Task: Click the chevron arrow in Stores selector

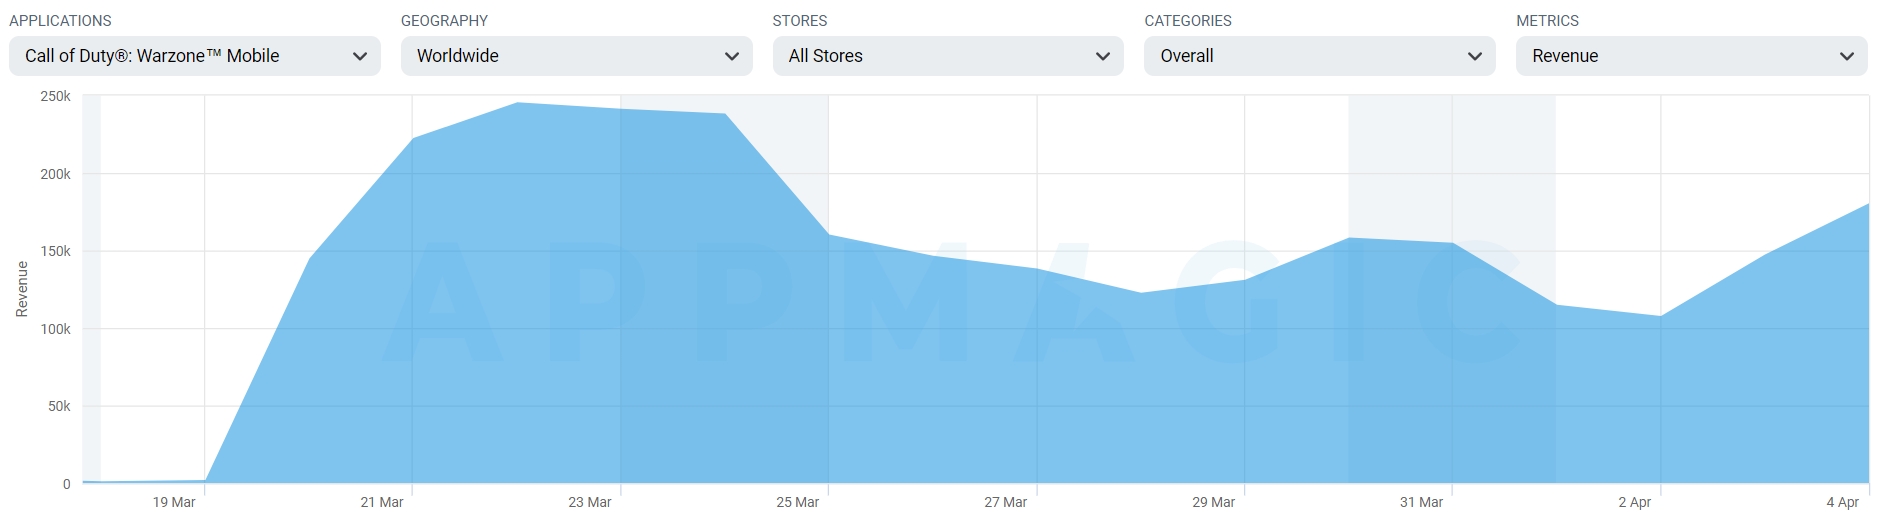Action: (1103, 57)
